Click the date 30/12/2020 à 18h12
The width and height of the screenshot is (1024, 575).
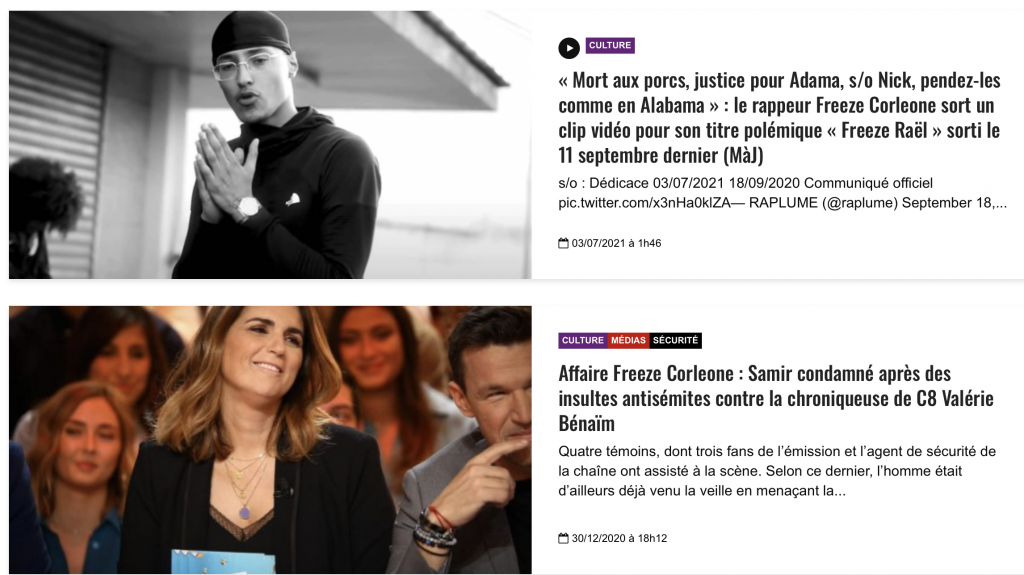coord(619,538)
